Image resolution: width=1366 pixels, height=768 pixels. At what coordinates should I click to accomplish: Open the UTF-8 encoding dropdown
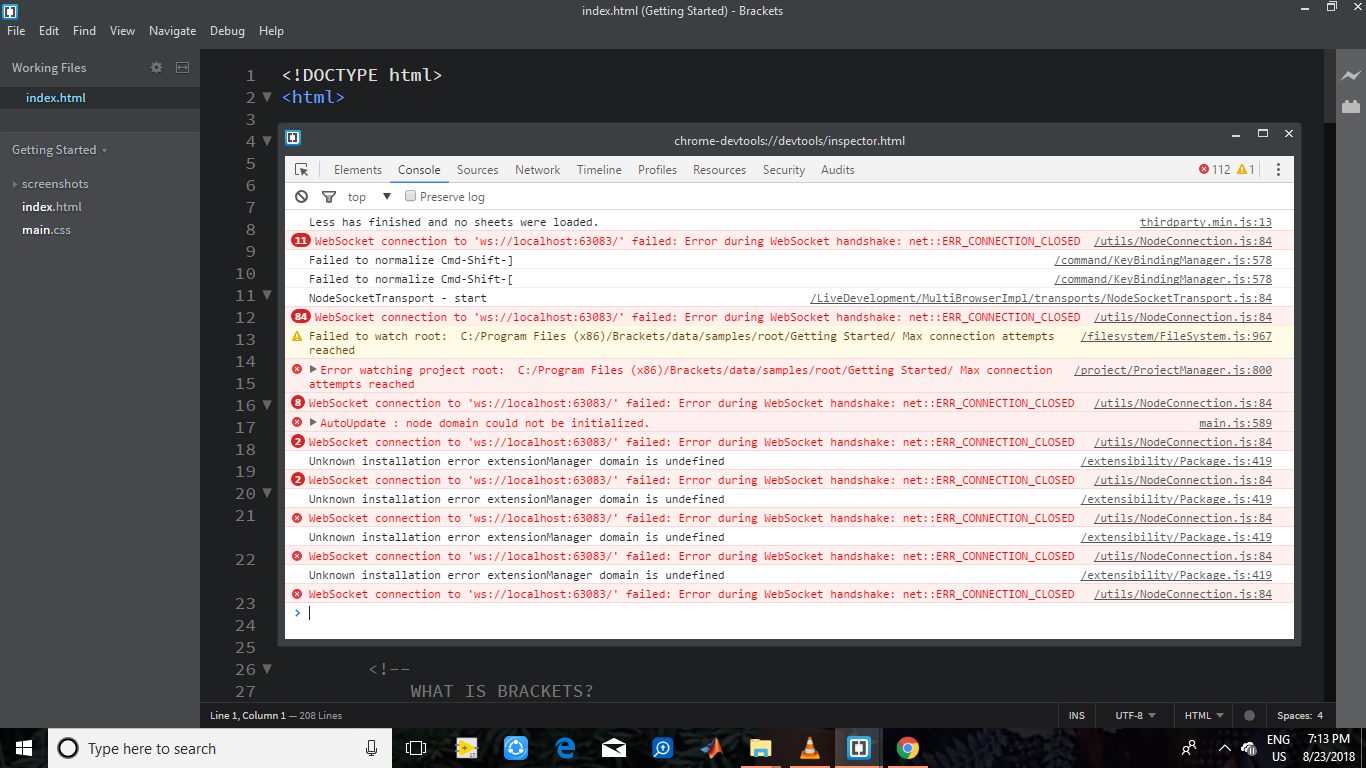click(x=1134, y=715)
